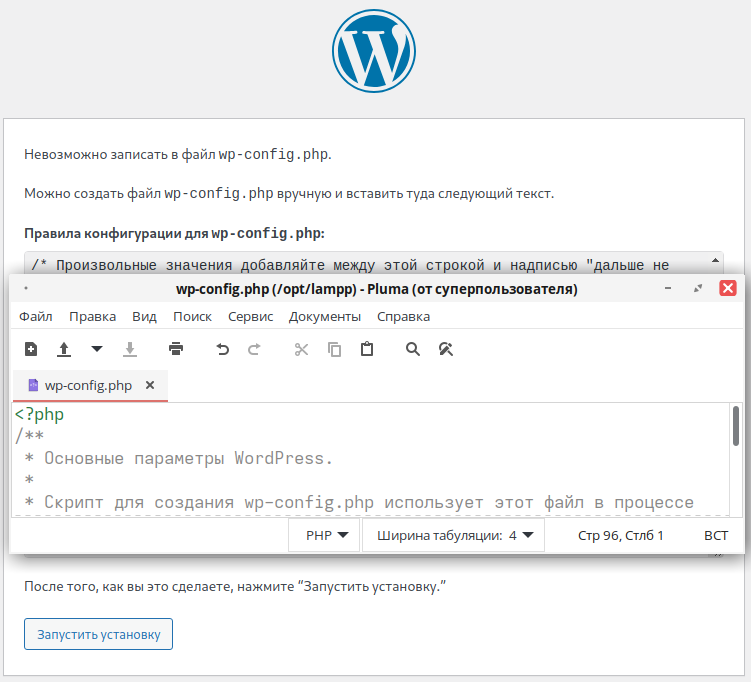Viewport: 751px width, 682px height.
Task: Expand recent files dropdown arrow in toolbar
Action: coord(97,349)
